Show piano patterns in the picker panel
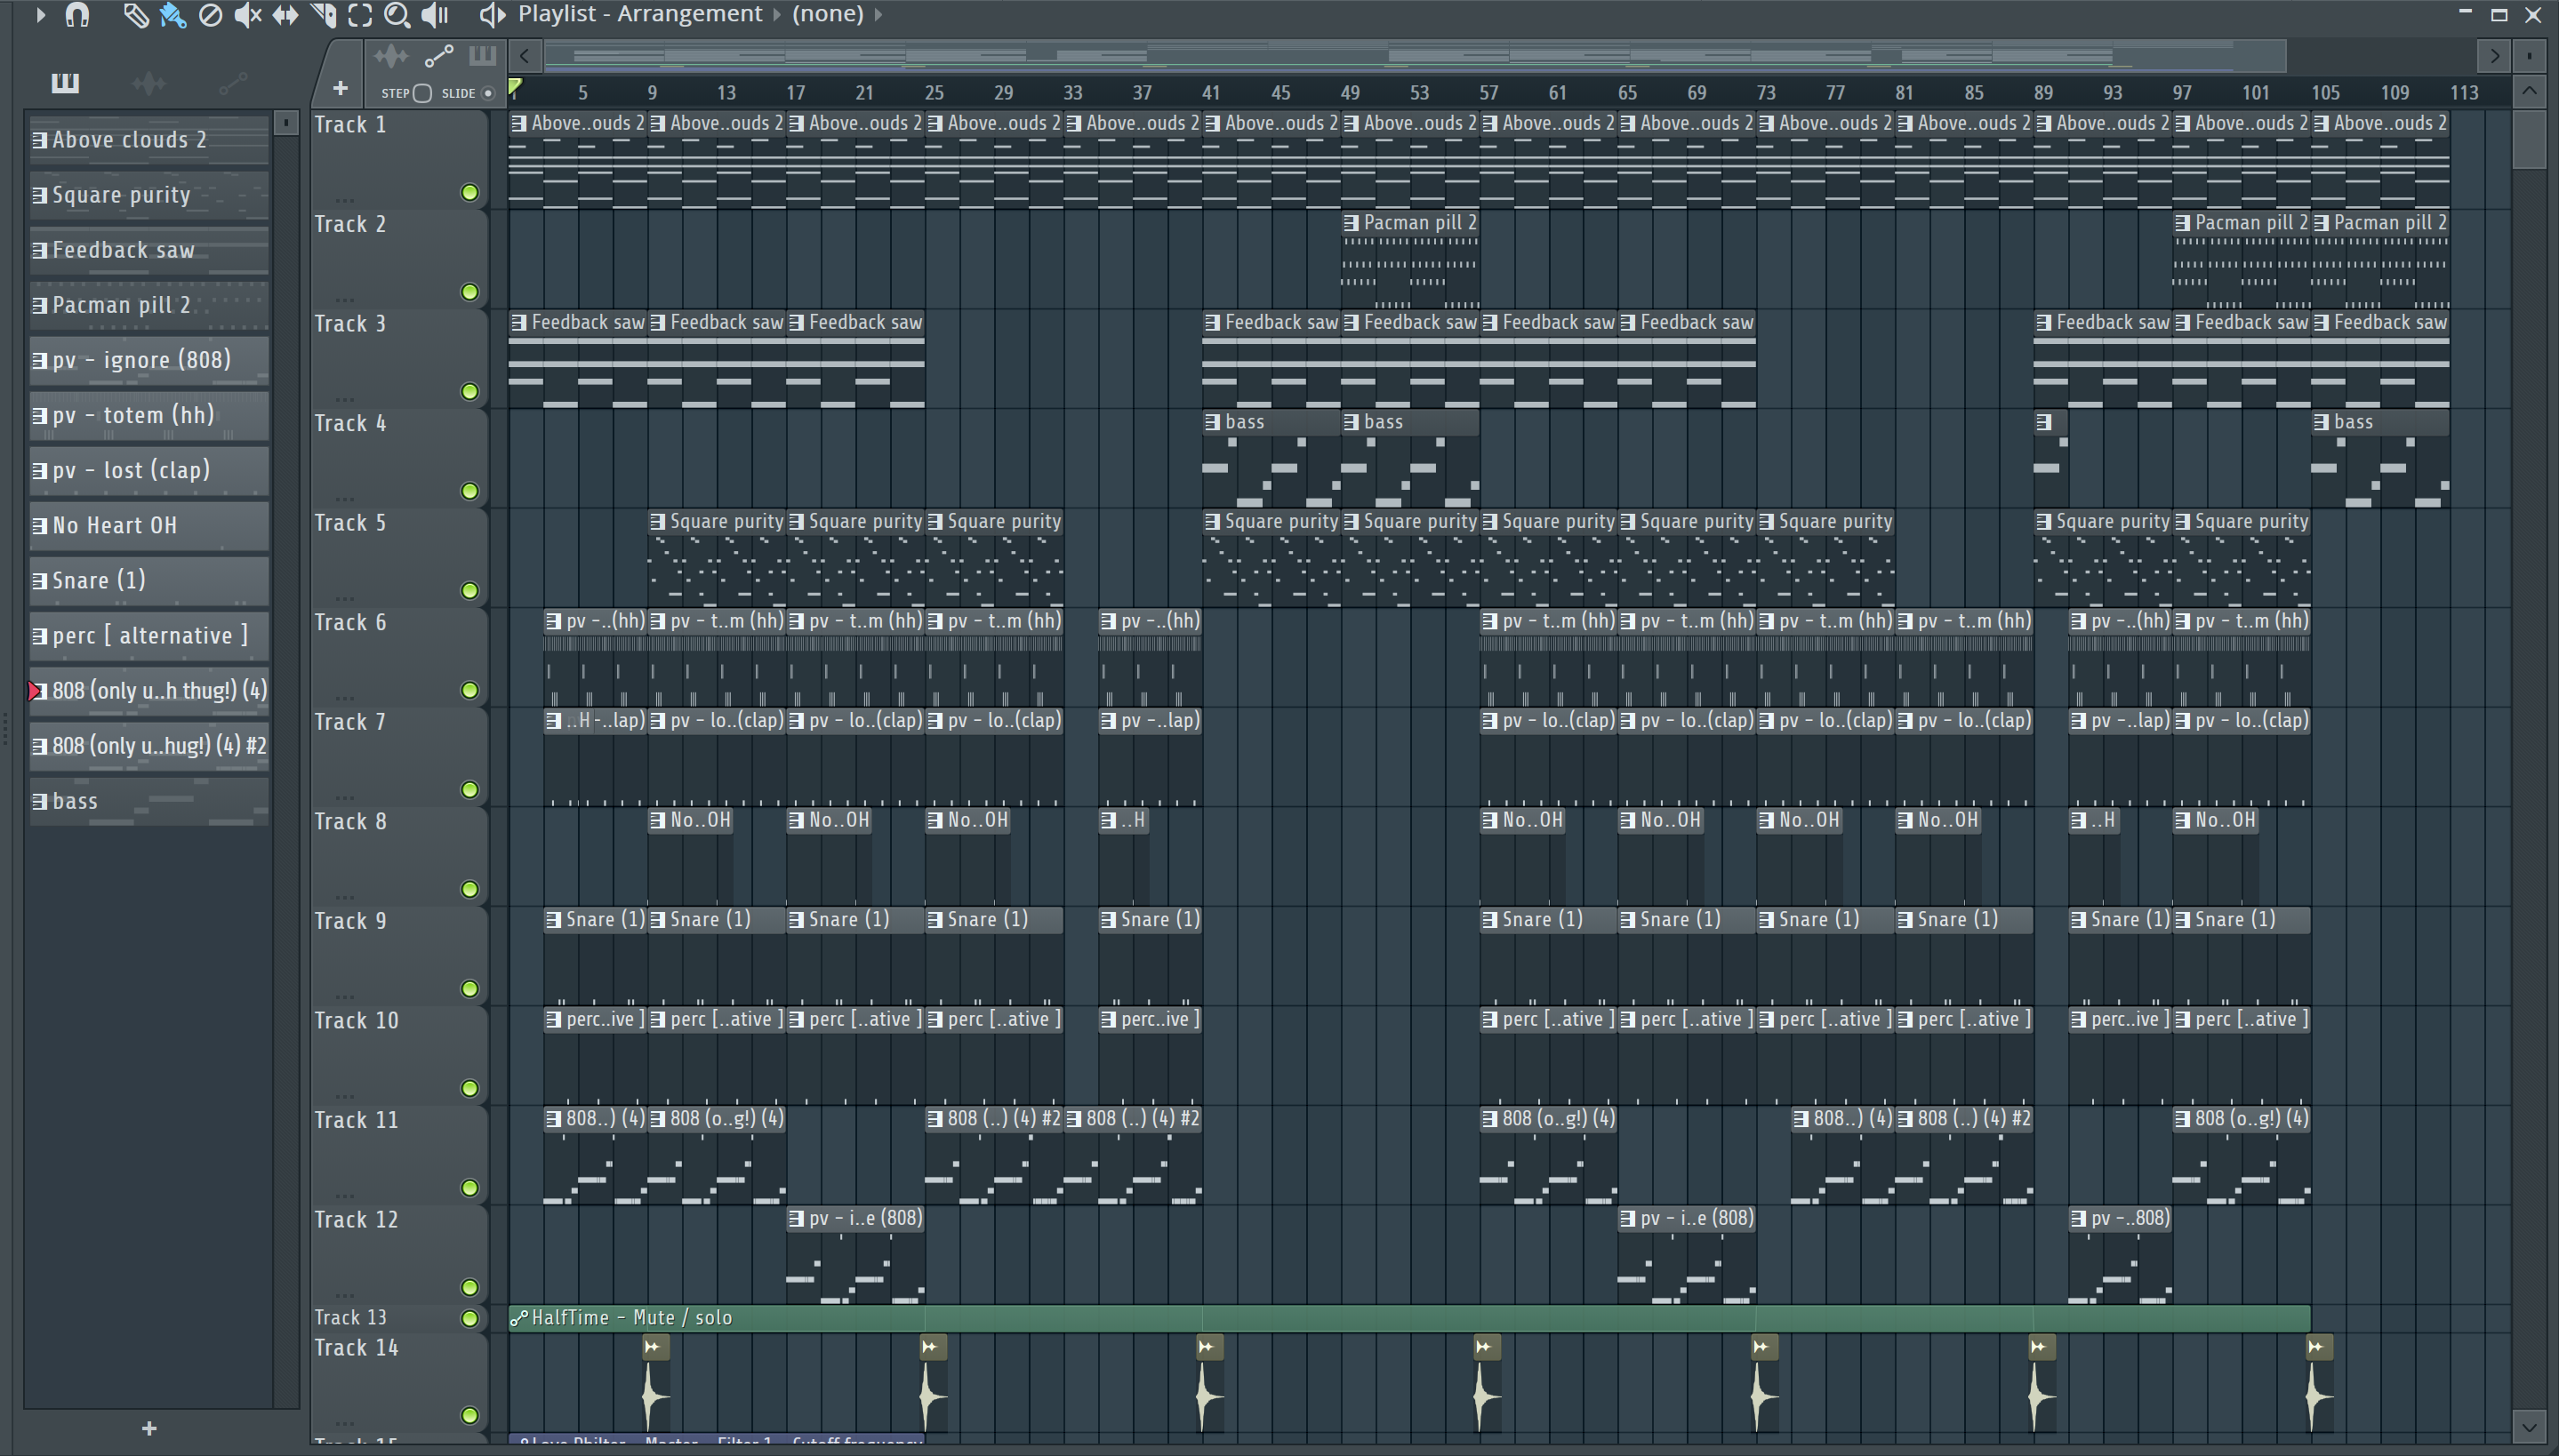This screenshot has width=2559, height=1456. click(x=65, y=83)
